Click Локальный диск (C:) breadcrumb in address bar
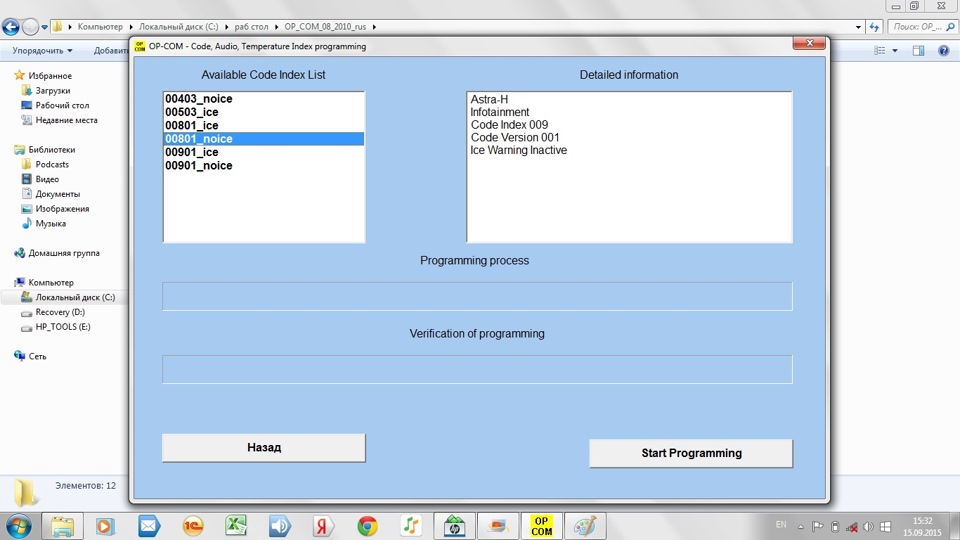Image resolution: width=960 pixels, height=540 pixels. (178, 27)
